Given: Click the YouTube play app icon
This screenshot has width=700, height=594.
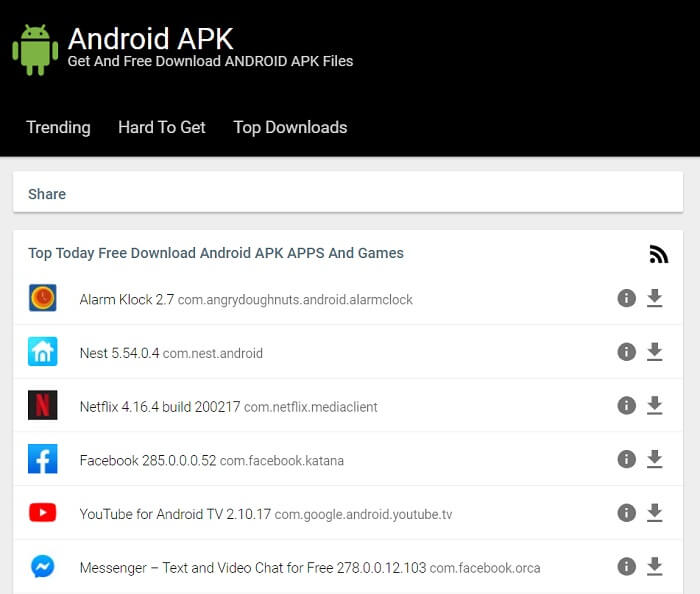Looking at the screenshot, I should [42, 512].
